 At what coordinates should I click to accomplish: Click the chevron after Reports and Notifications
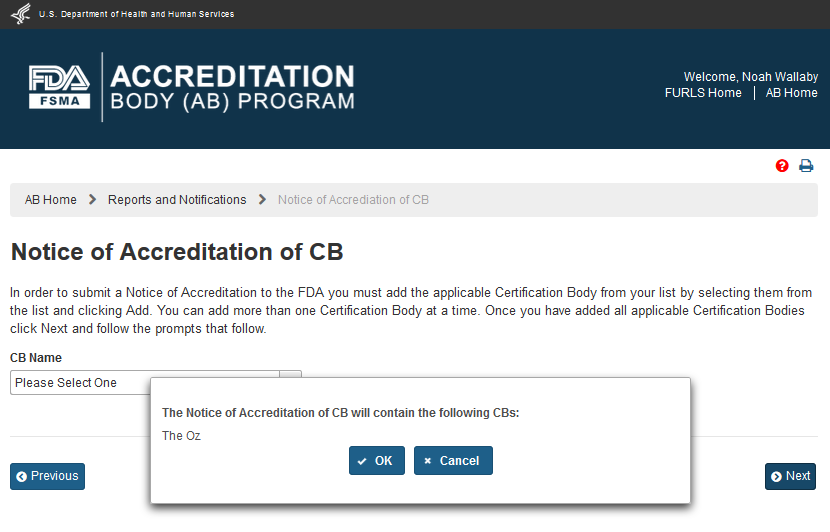click(x=262, y=200)
